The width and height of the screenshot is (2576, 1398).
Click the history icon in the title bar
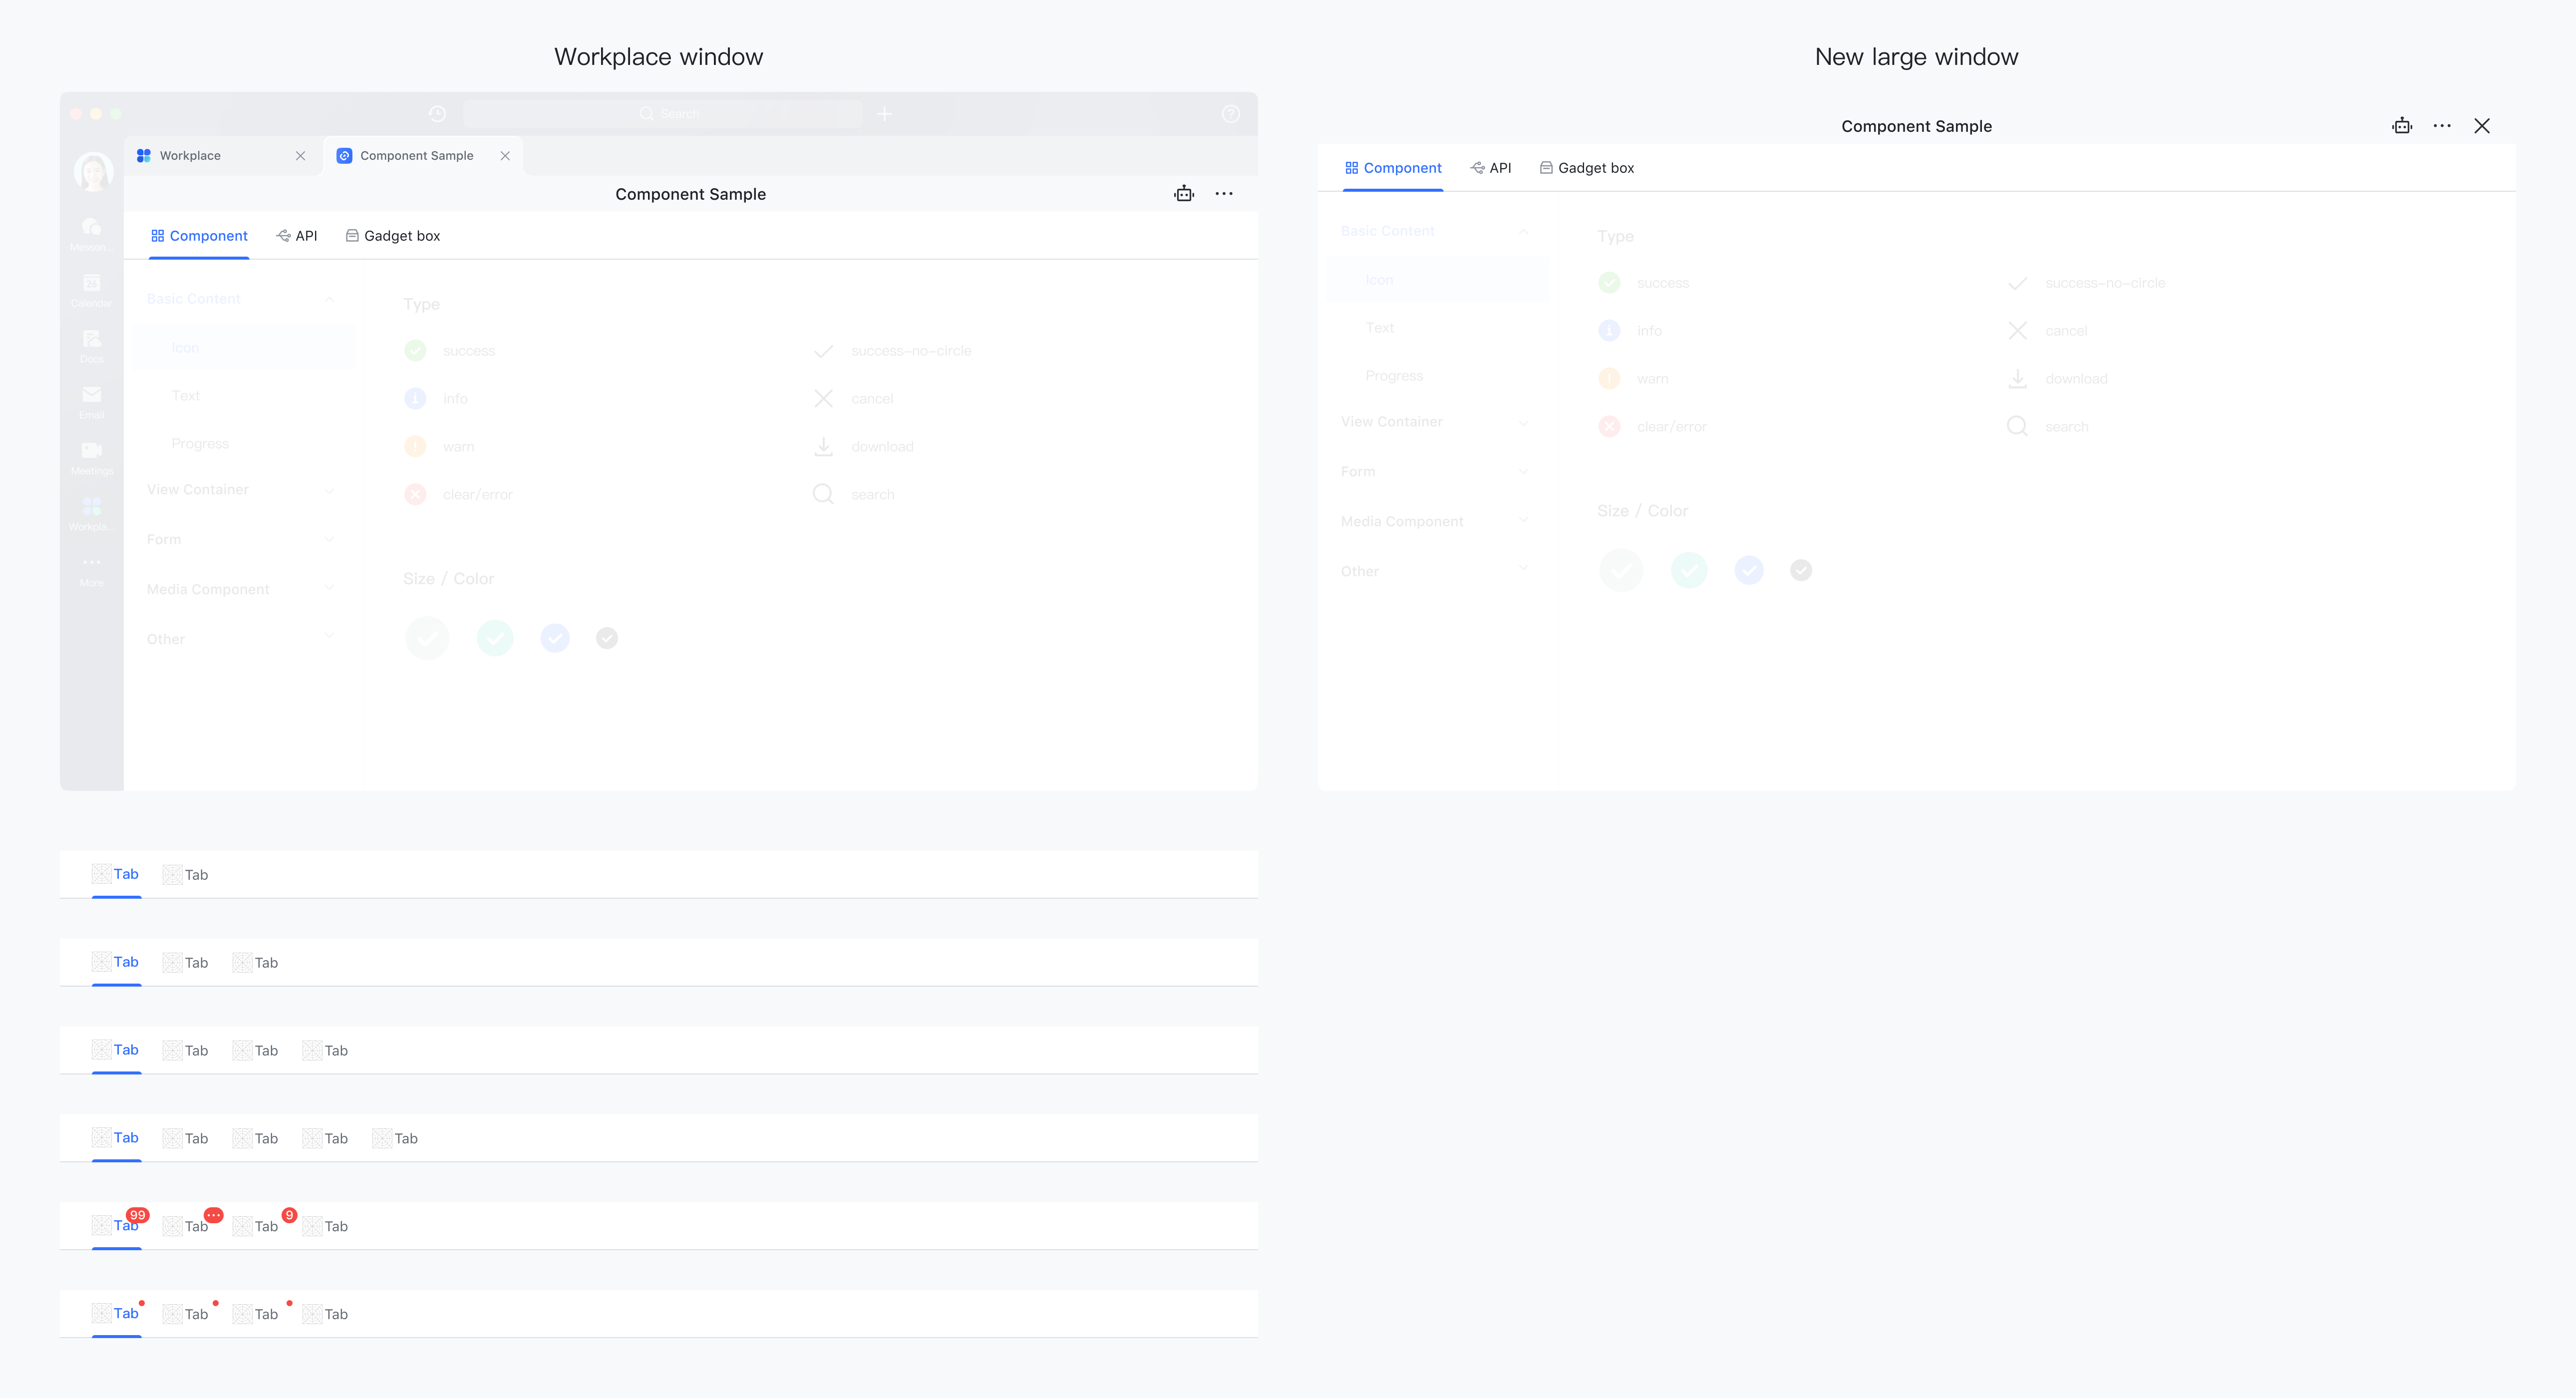click(437, 113)
